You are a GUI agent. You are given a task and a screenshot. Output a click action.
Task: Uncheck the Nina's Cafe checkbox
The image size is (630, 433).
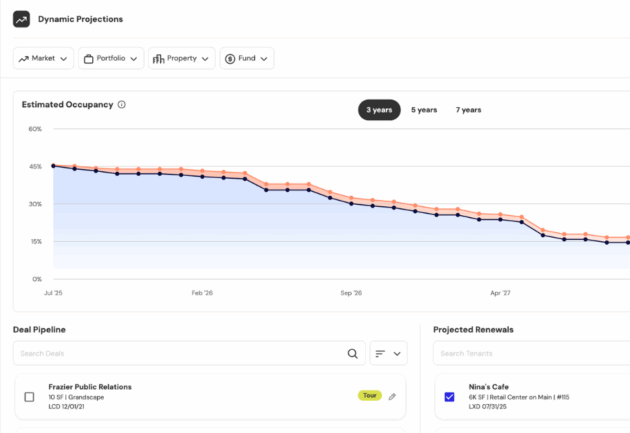point(448,397)
